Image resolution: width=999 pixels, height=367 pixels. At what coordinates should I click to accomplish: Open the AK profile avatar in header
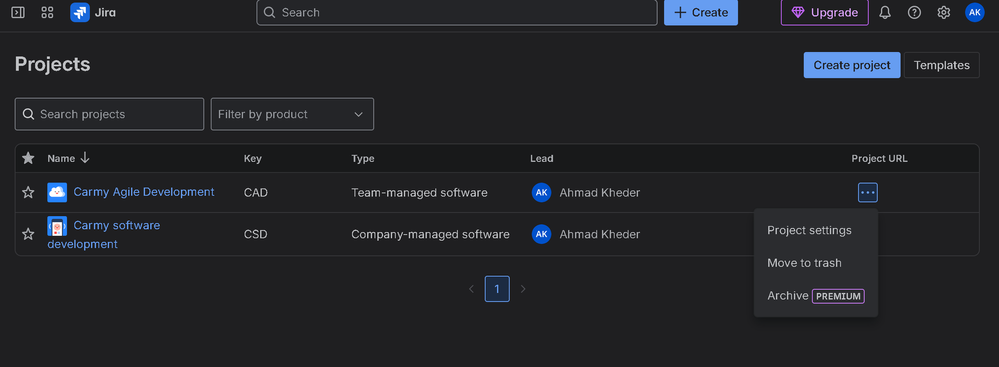(975, 12)
